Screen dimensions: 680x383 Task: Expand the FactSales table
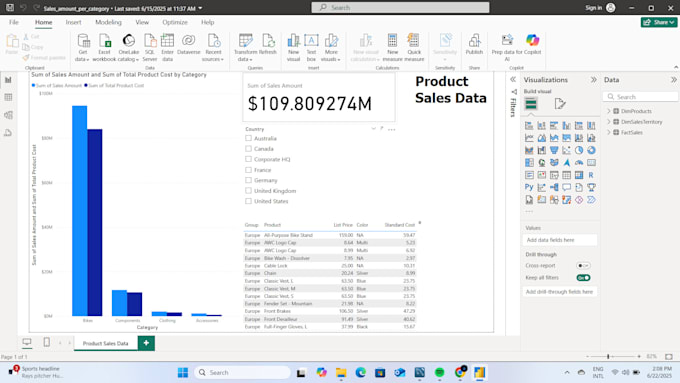coord(609,133)
